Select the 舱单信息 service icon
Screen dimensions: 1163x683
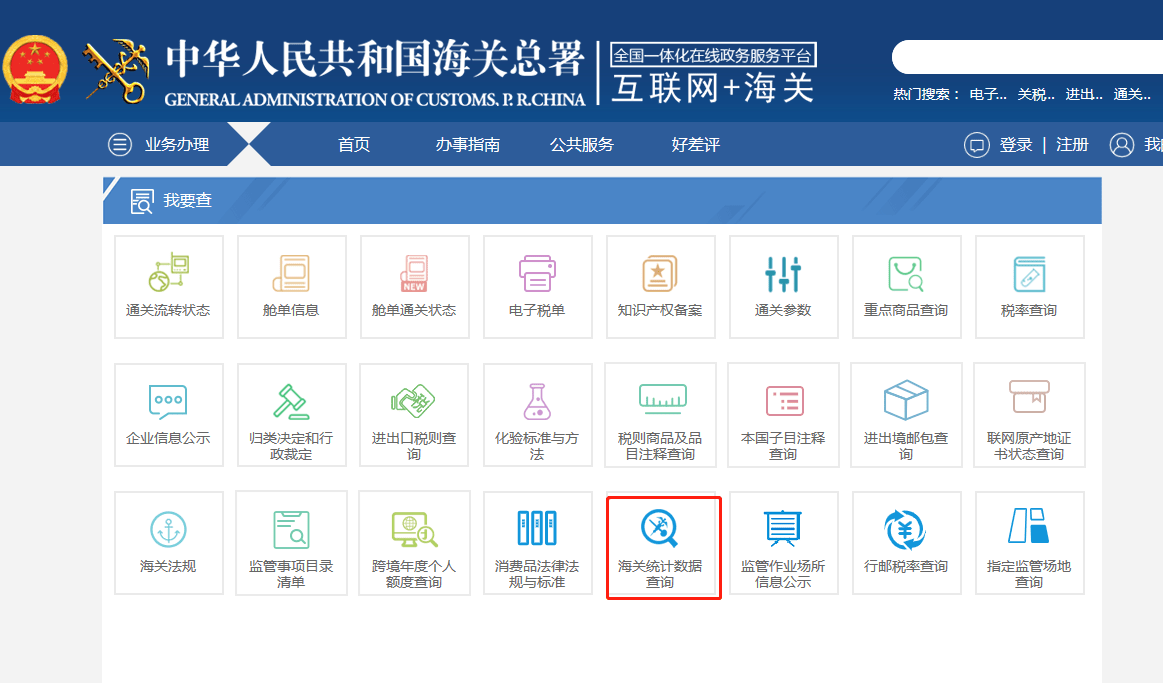tap(291, 287)
